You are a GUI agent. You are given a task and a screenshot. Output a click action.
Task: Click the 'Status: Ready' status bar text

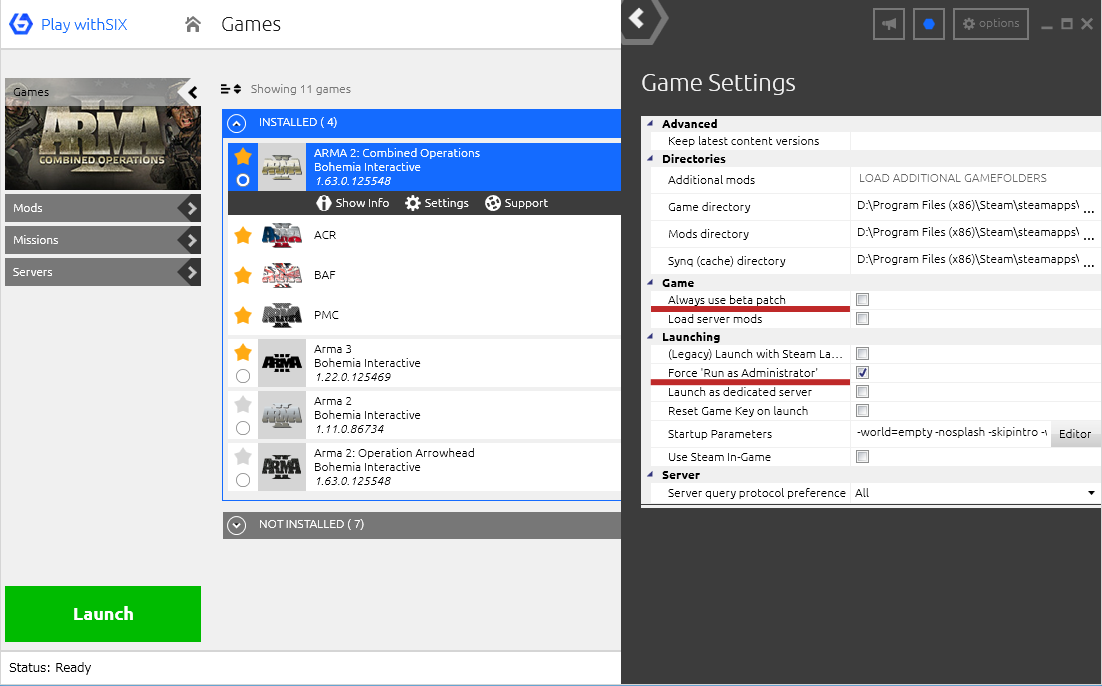click(x=50, y=668)
